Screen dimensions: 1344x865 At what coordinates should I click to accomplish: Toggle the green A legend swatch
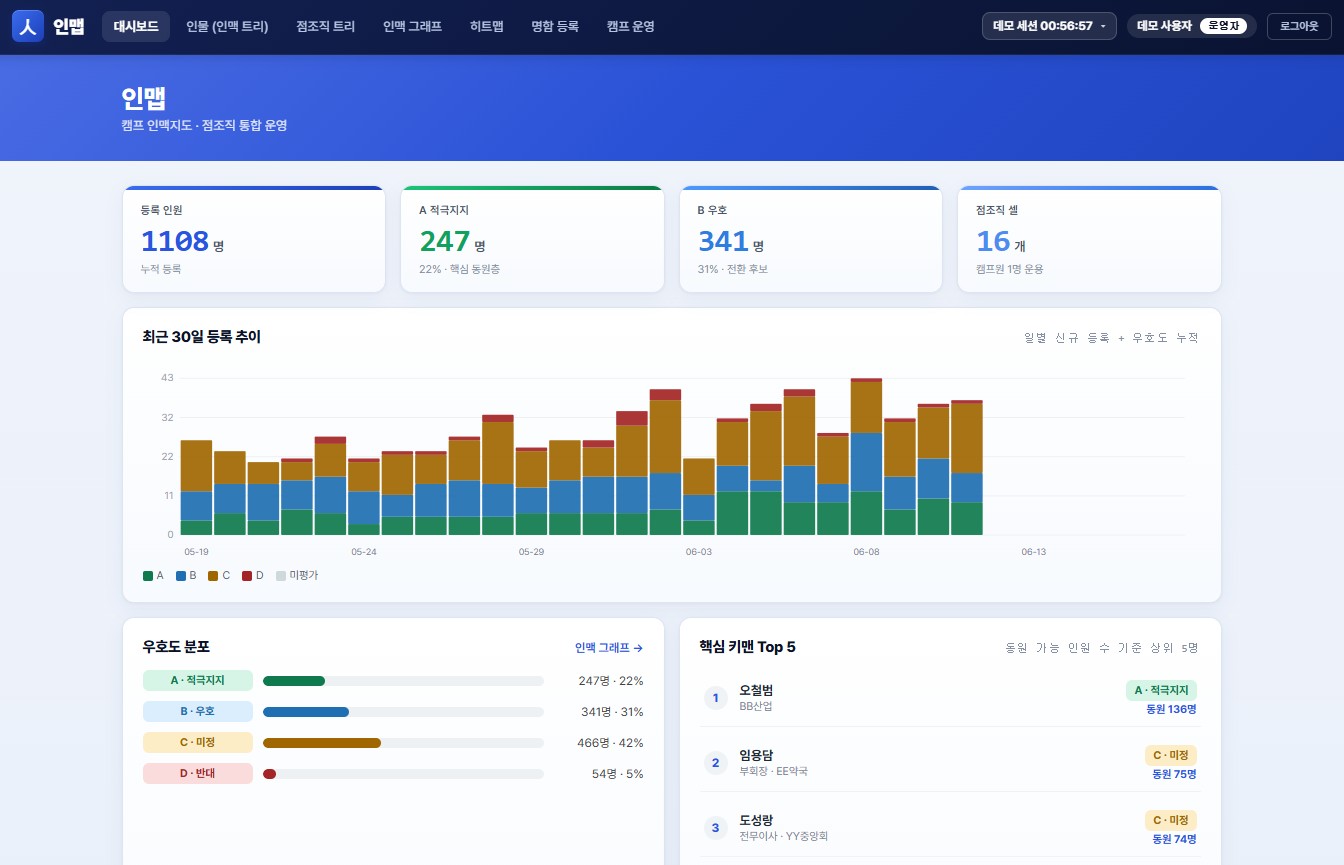(x=148, y=576)
